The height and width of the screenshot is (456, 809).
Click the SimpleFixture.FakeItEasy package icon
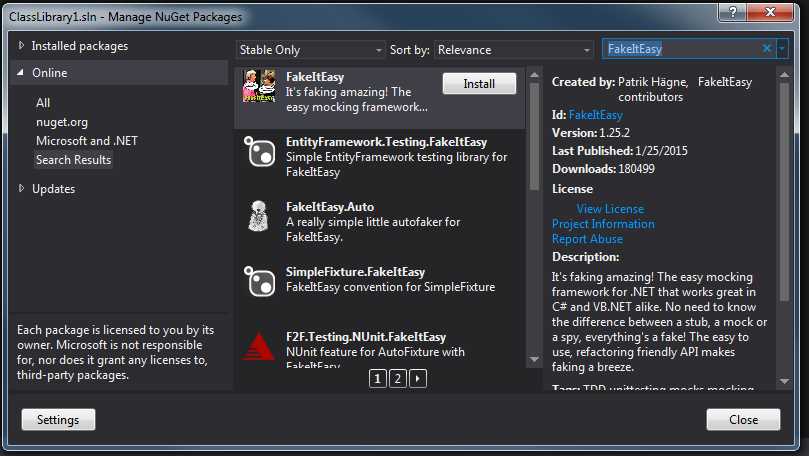click(259, 281)
